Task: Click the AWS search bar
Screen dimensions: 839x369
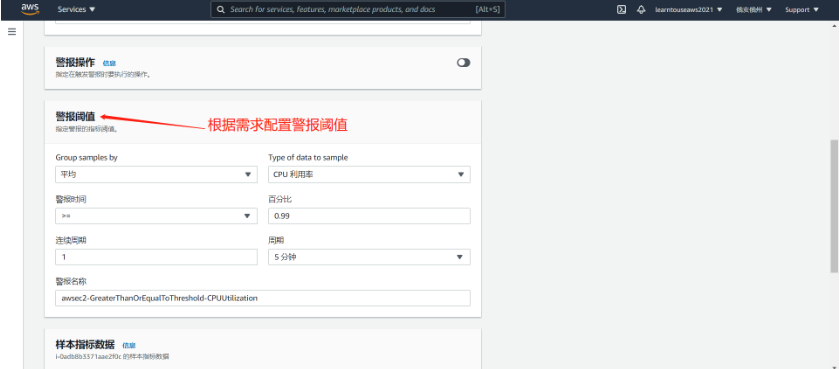Action: coord(358,10)
